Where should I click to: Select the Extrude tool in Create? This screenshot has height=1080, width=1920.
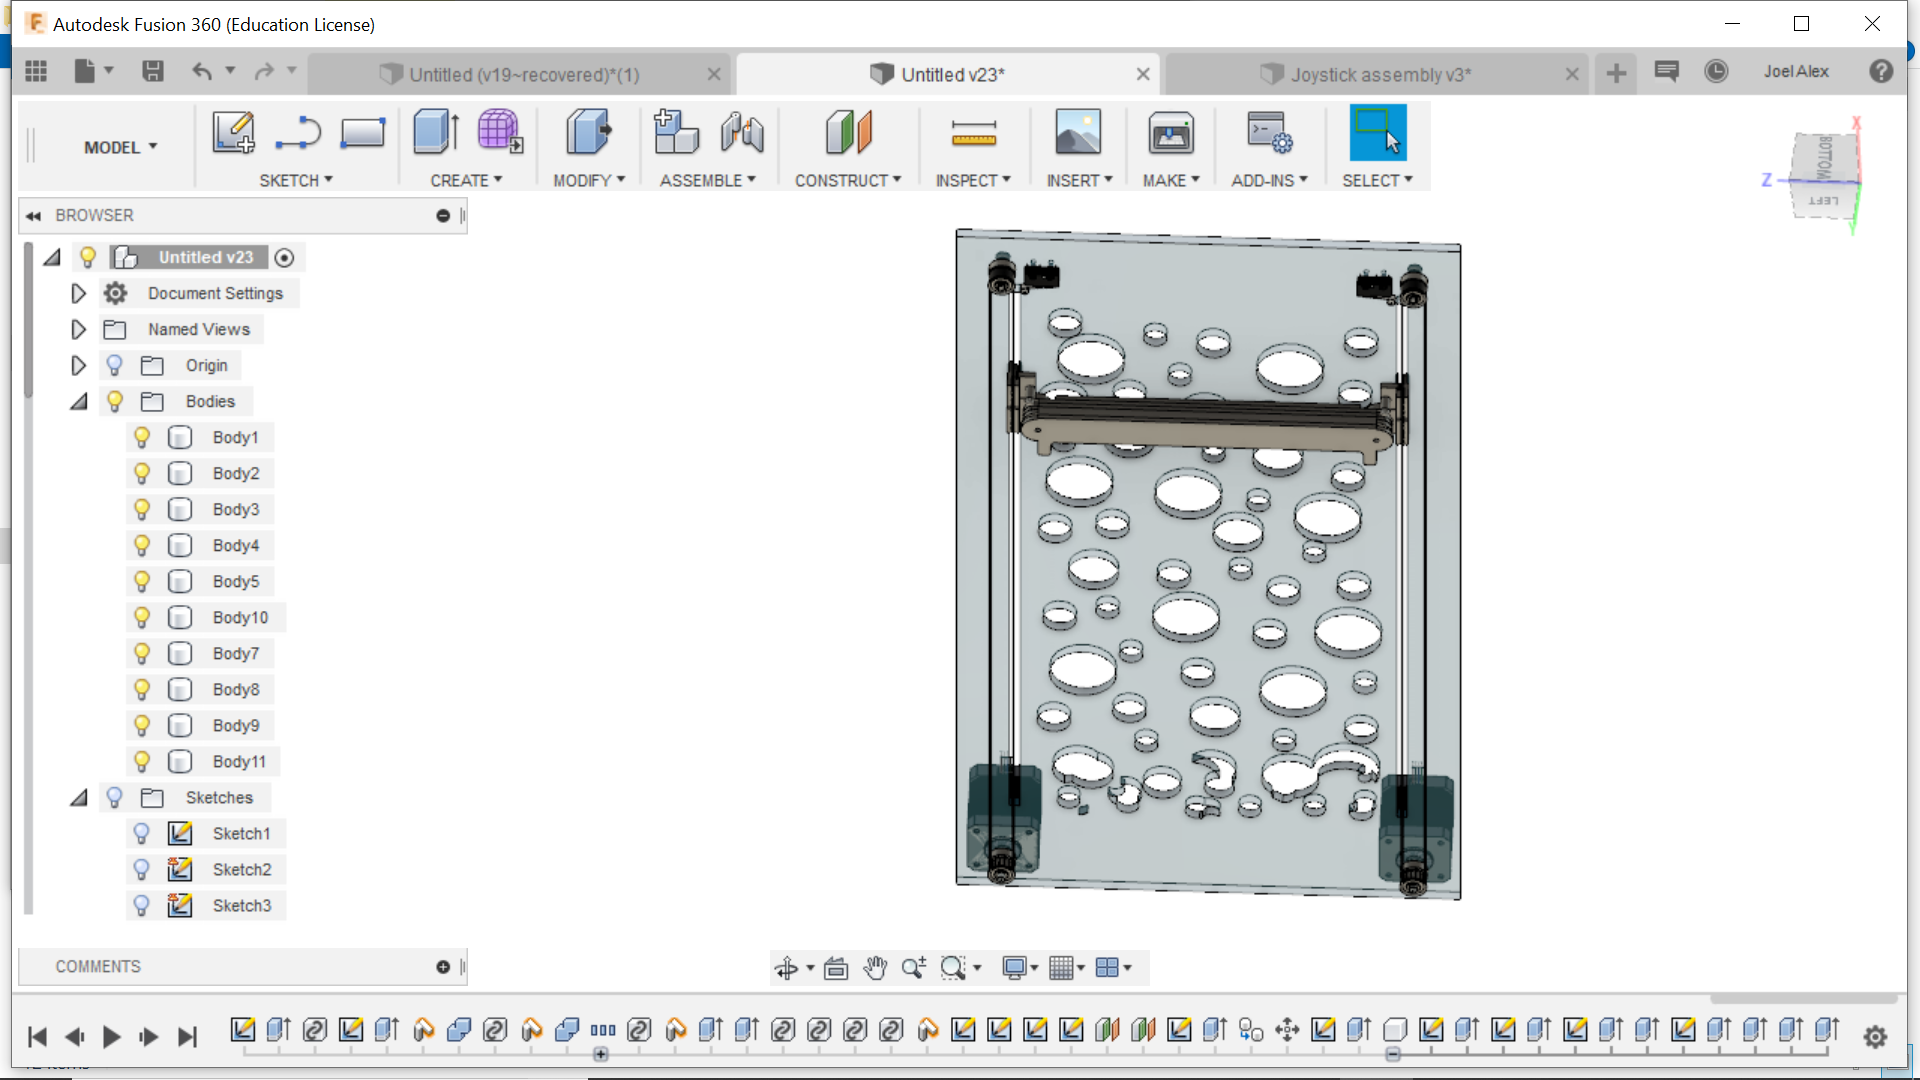coord(436,133)
